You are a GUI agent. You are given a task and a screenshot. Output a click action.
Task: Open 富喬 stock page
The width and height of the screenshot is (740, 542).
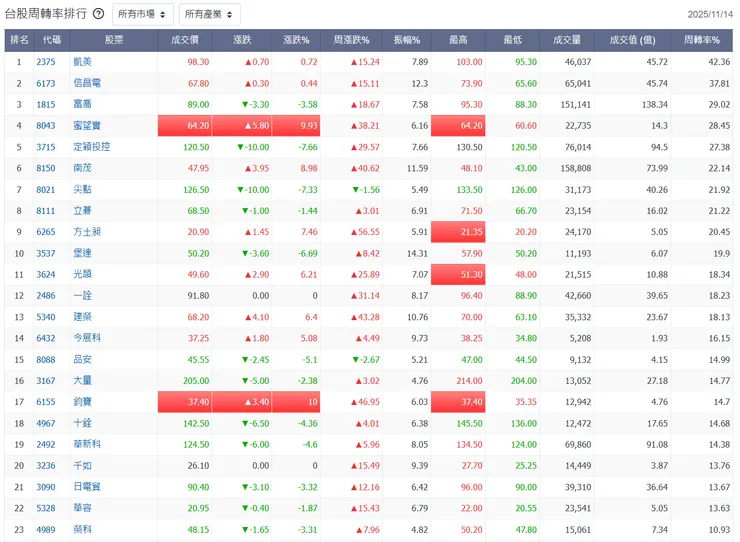pyautogui.click(x=83, y=104)
